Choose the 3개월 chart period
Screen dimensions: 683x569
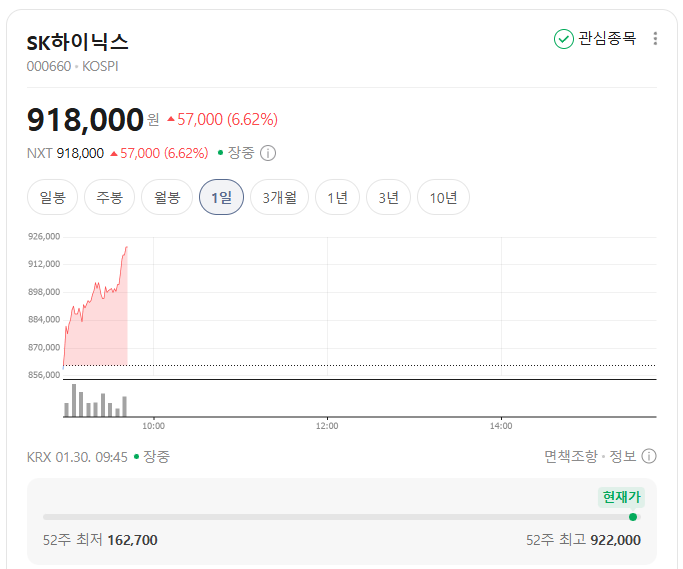click(279, 197)
